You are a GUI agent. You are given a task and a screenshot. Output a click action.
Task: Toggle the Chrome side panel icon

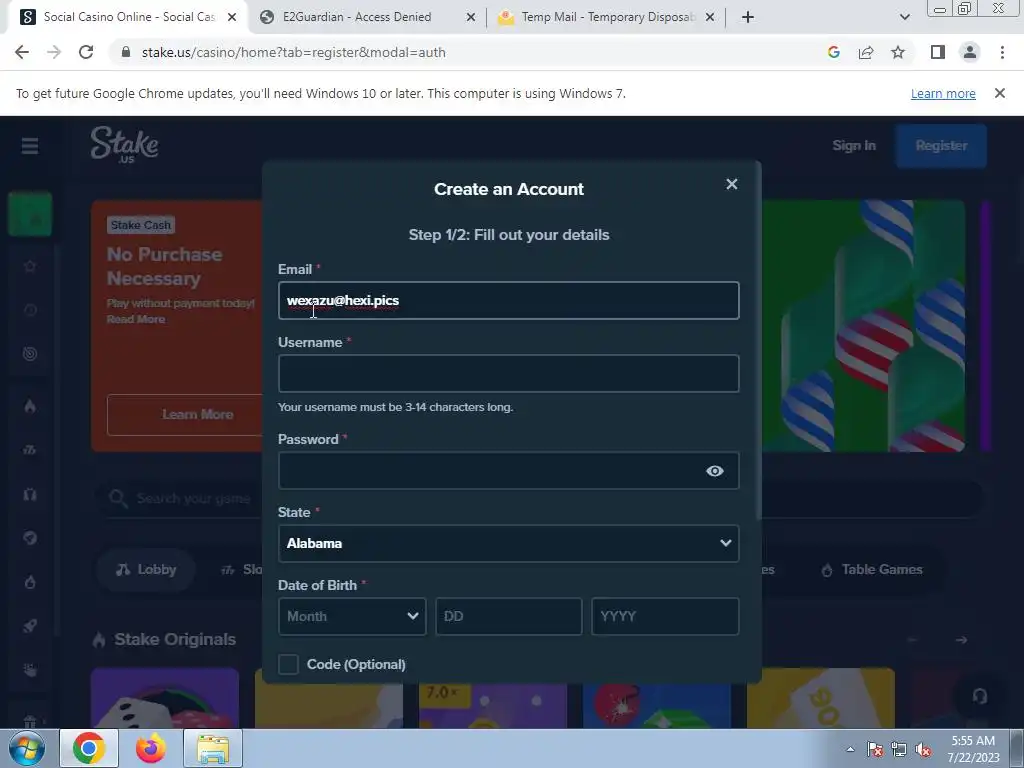[x=938, y=52]
